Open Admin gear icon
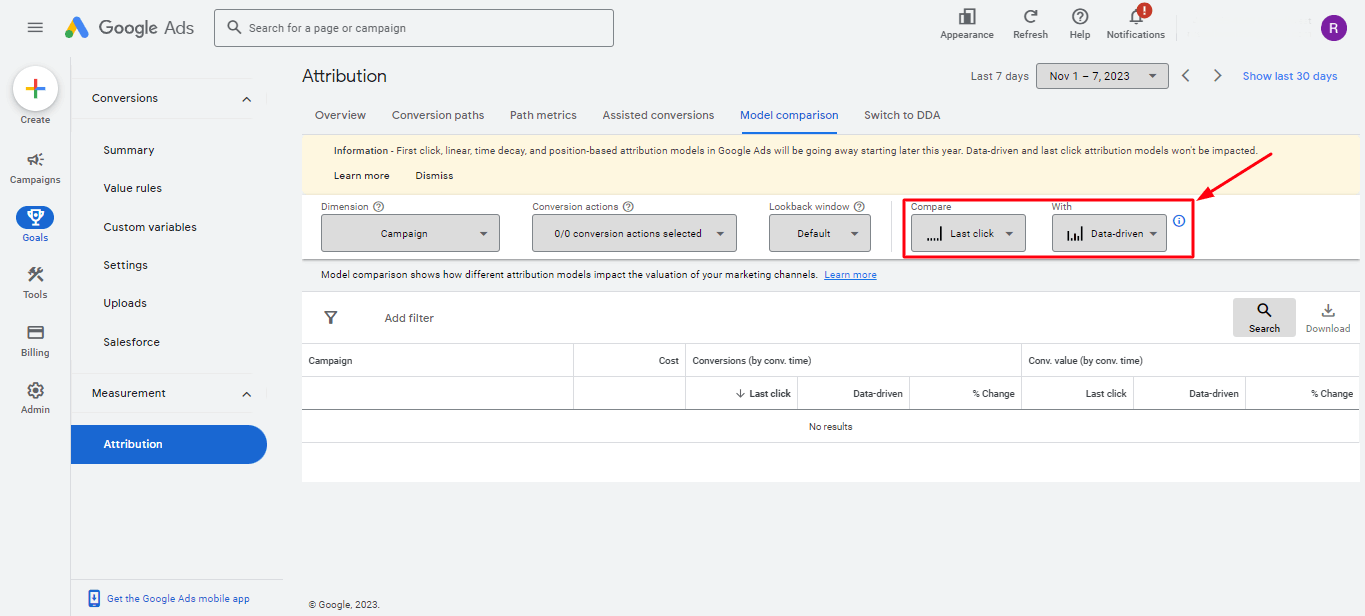The width and height of the screenshot is (1365, 616). (35, 390)
